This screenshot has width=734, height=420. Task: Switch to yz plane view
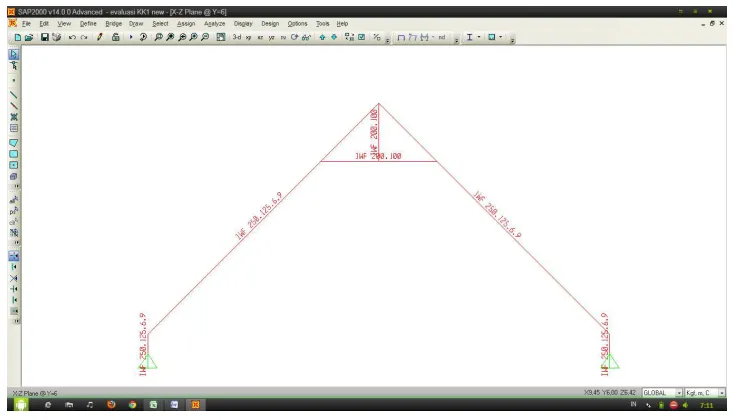(x=272, y=37)
